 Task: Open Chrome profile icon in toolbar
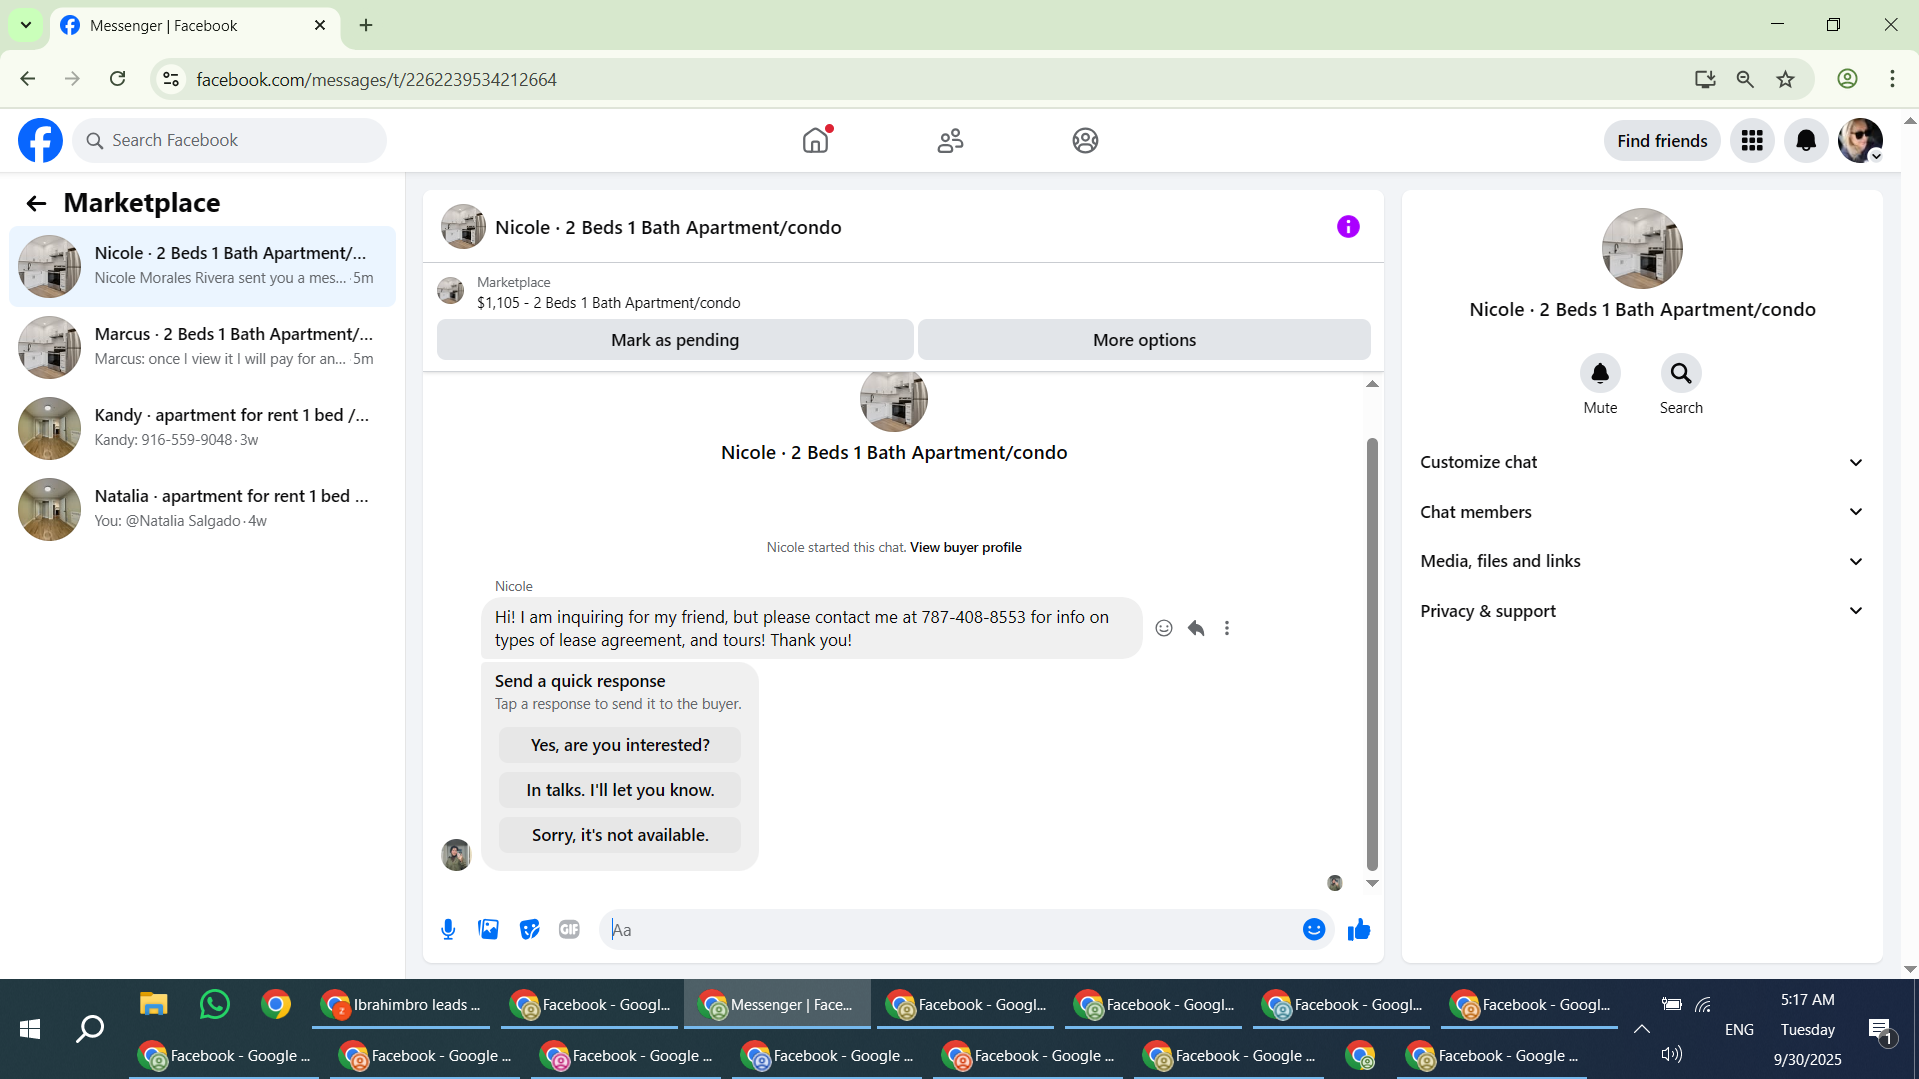(1847, 79)
